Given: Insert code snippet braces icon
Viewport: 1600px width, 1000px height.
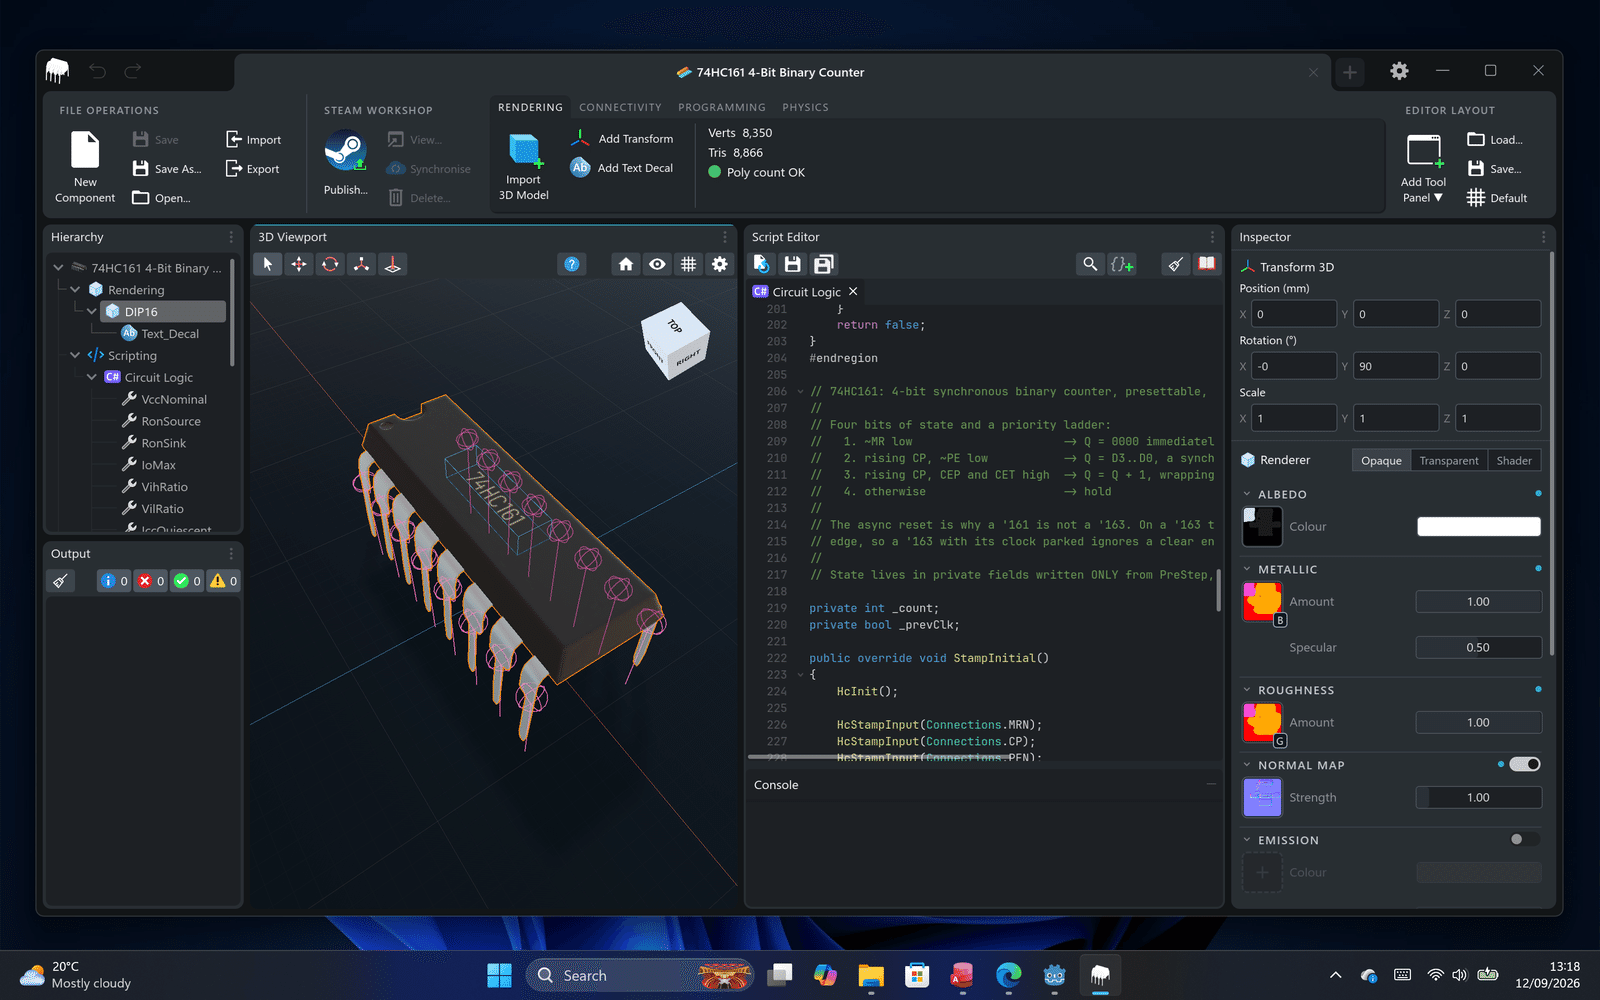Looking at the screenshot, I should 1122,264.
